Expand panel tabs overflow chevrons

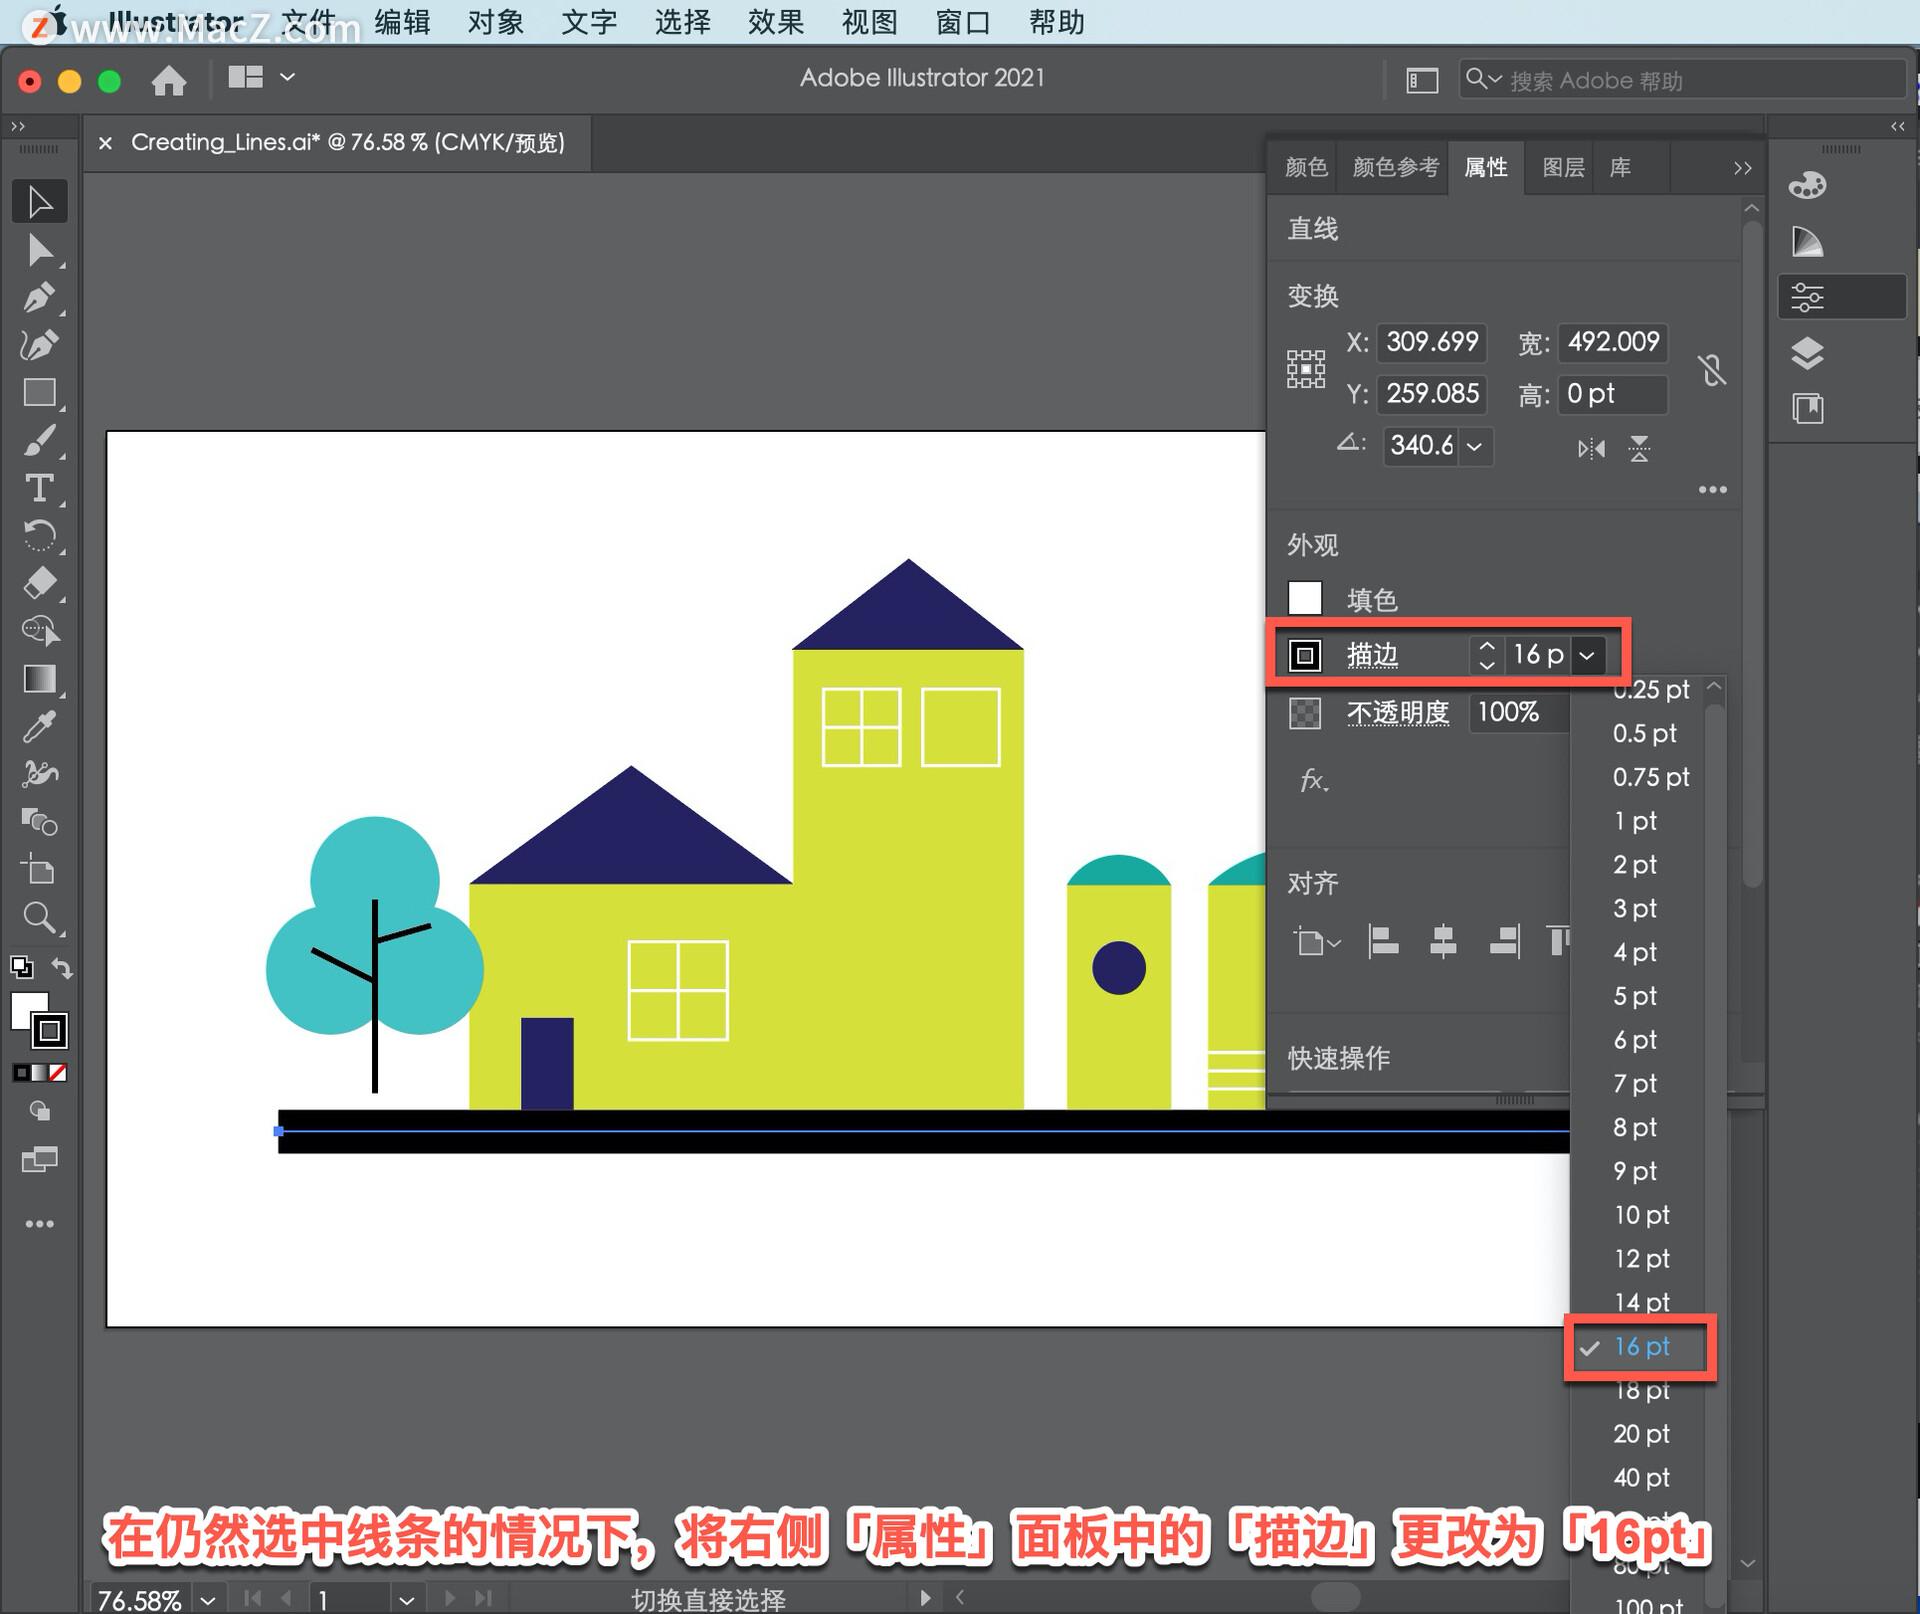1742,168
